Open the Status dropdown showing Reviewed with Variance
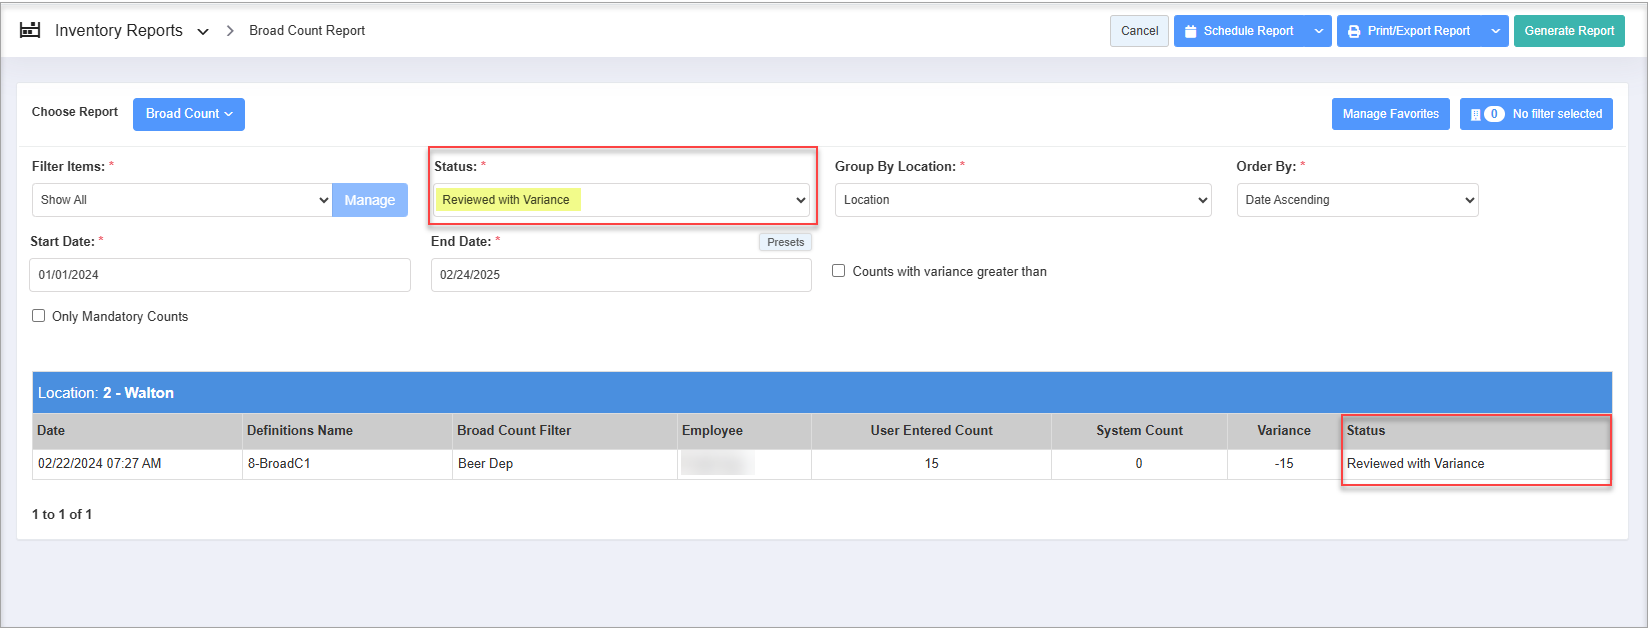Screen dimensions: 1648x628 [x=621, y=200]
